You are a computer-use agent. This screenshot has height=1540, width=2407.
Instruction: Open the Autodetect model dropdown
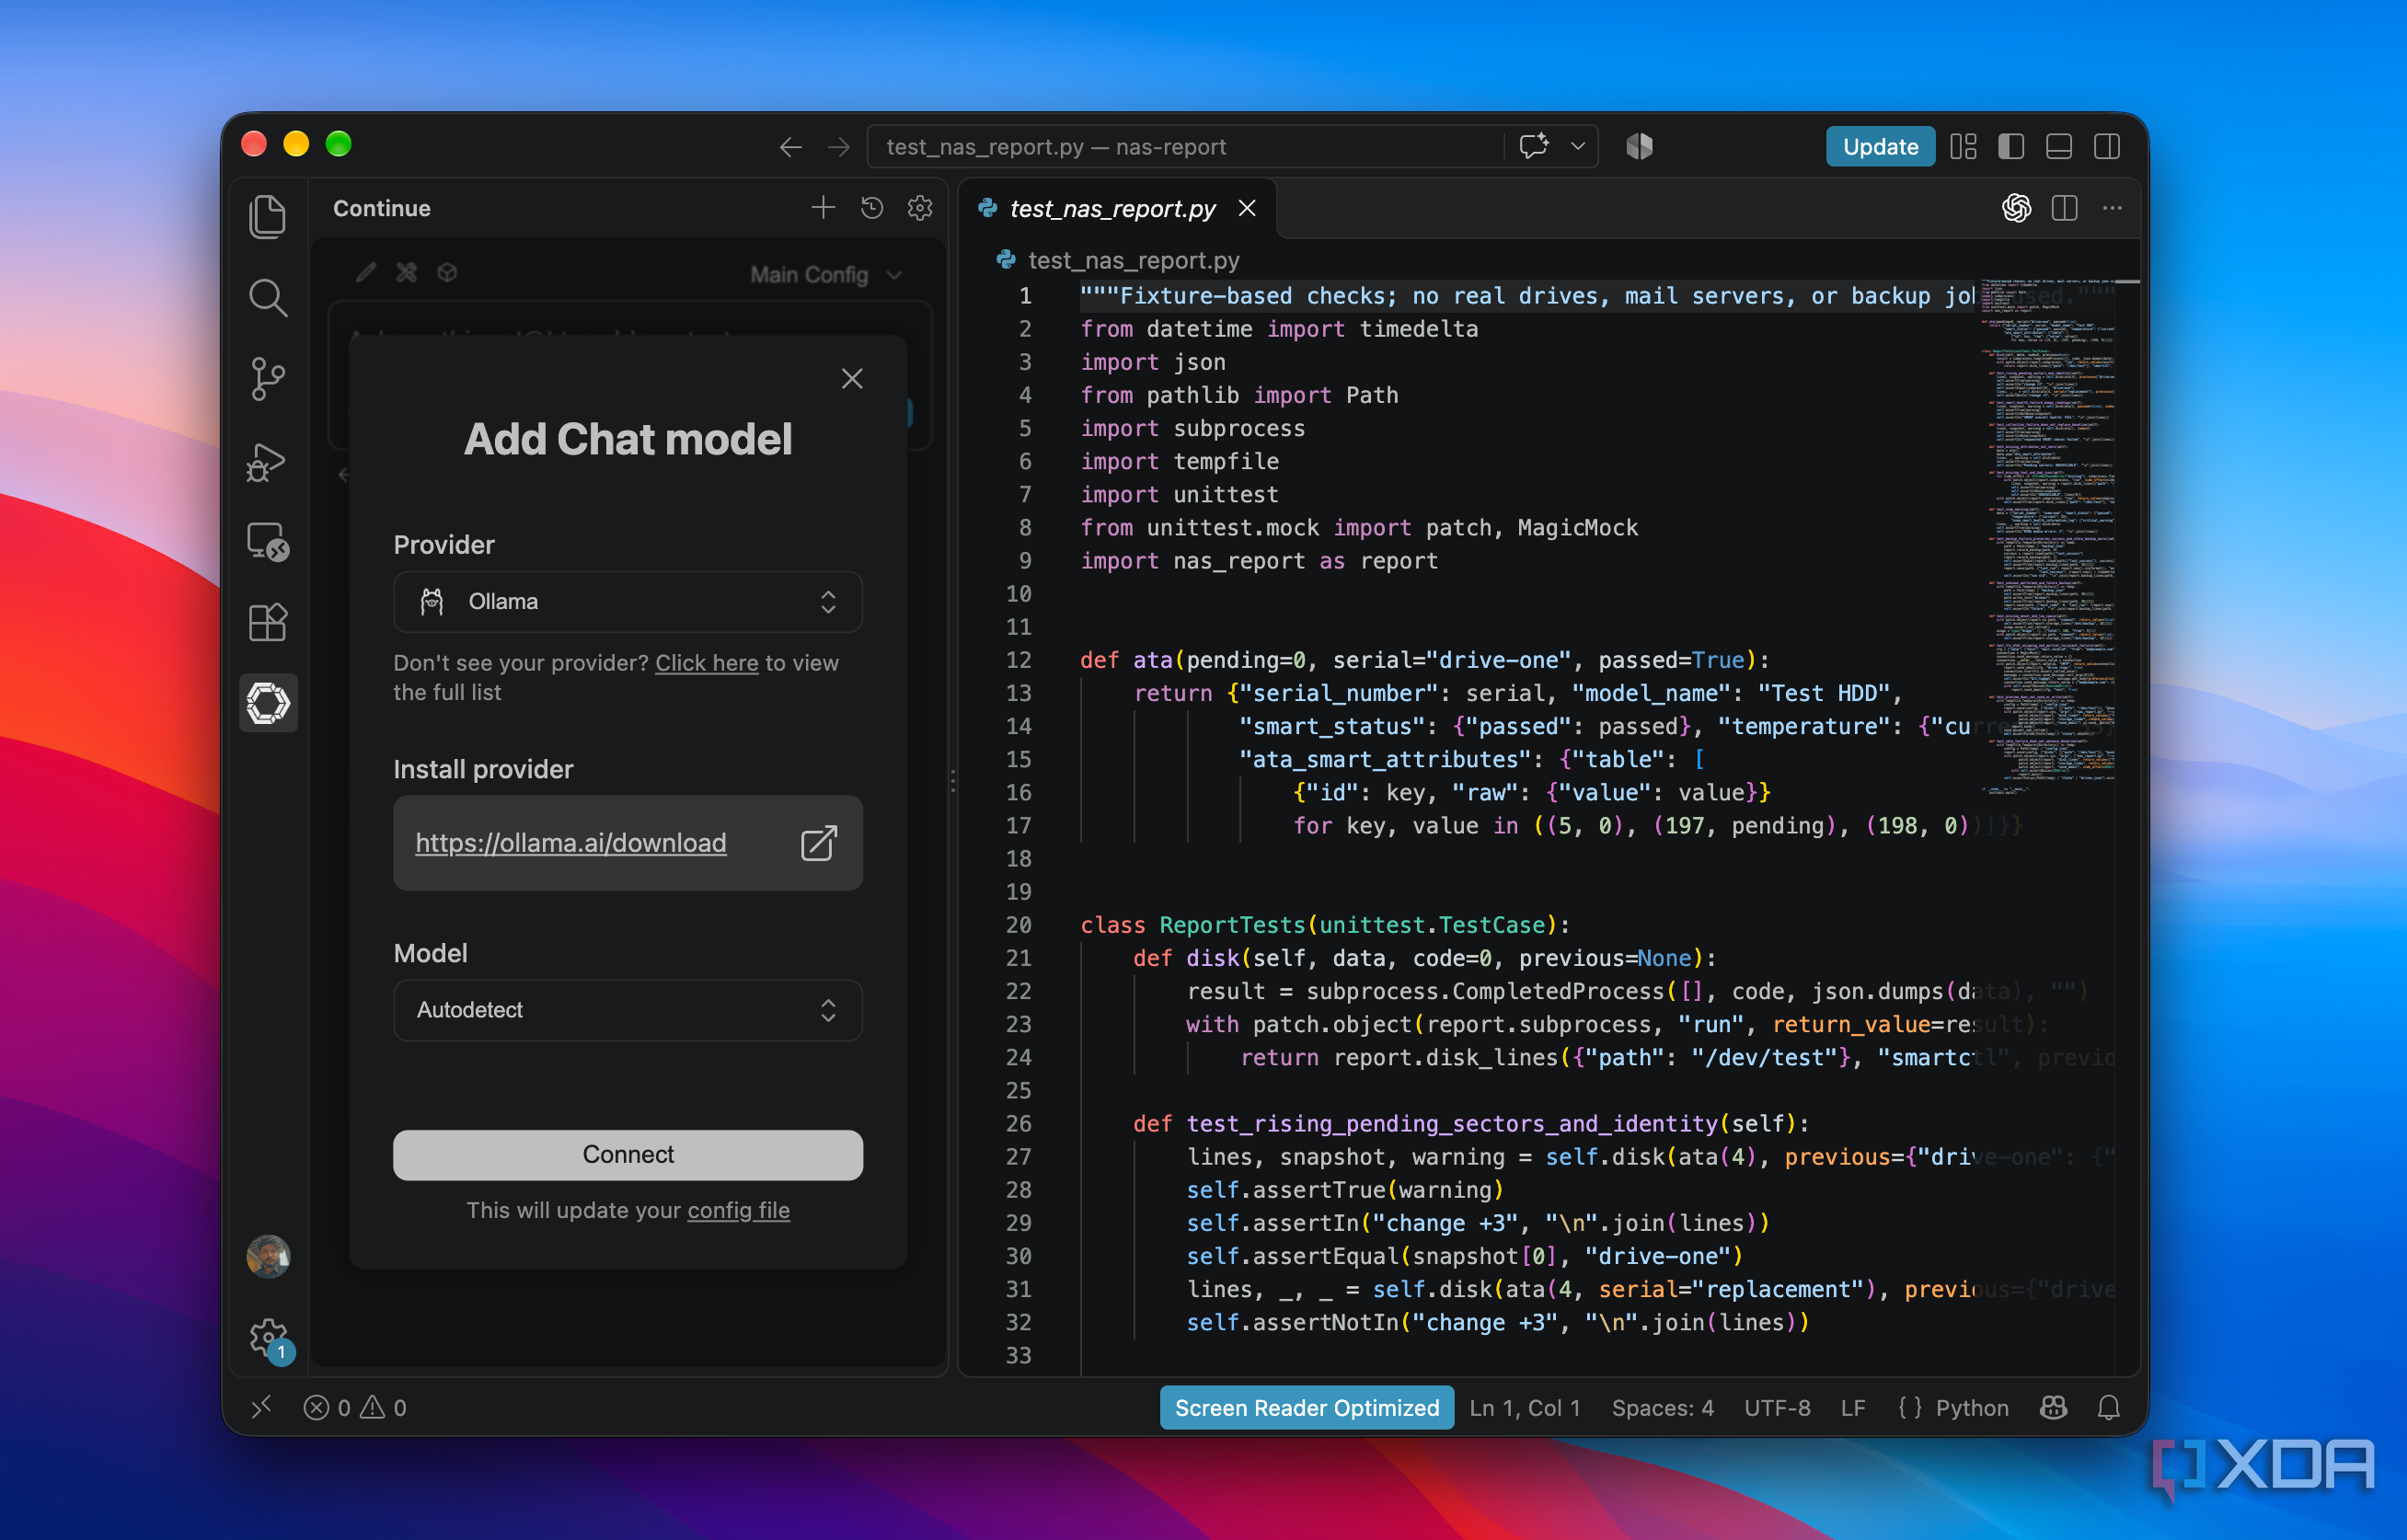pyautogui.click(x=627, y=1010)
